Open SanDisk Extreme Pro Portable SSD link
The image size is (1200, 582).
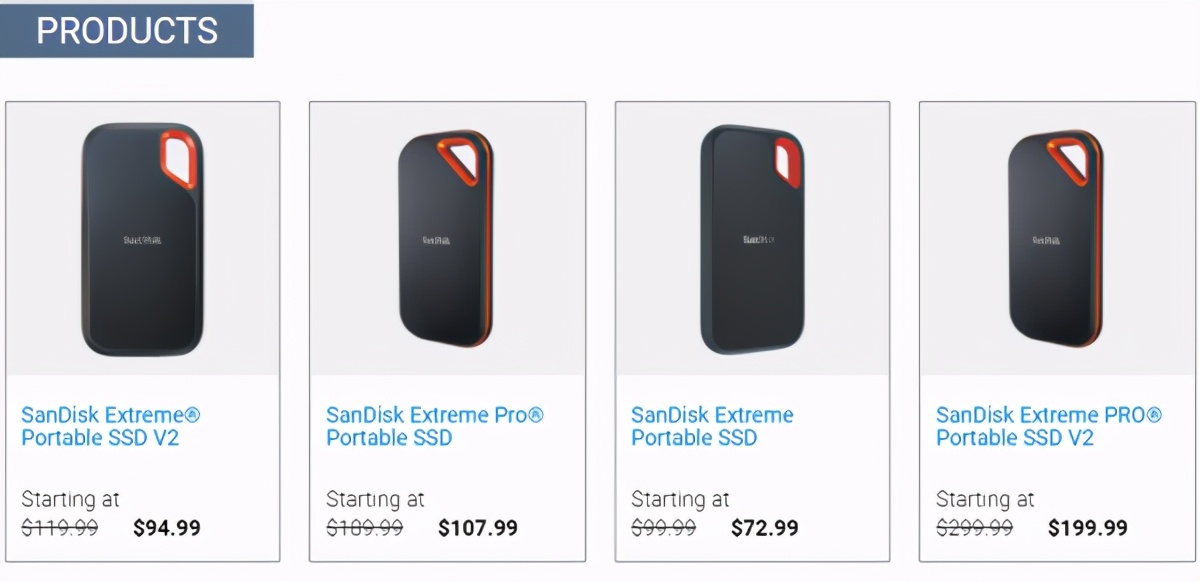coord(435,426)
